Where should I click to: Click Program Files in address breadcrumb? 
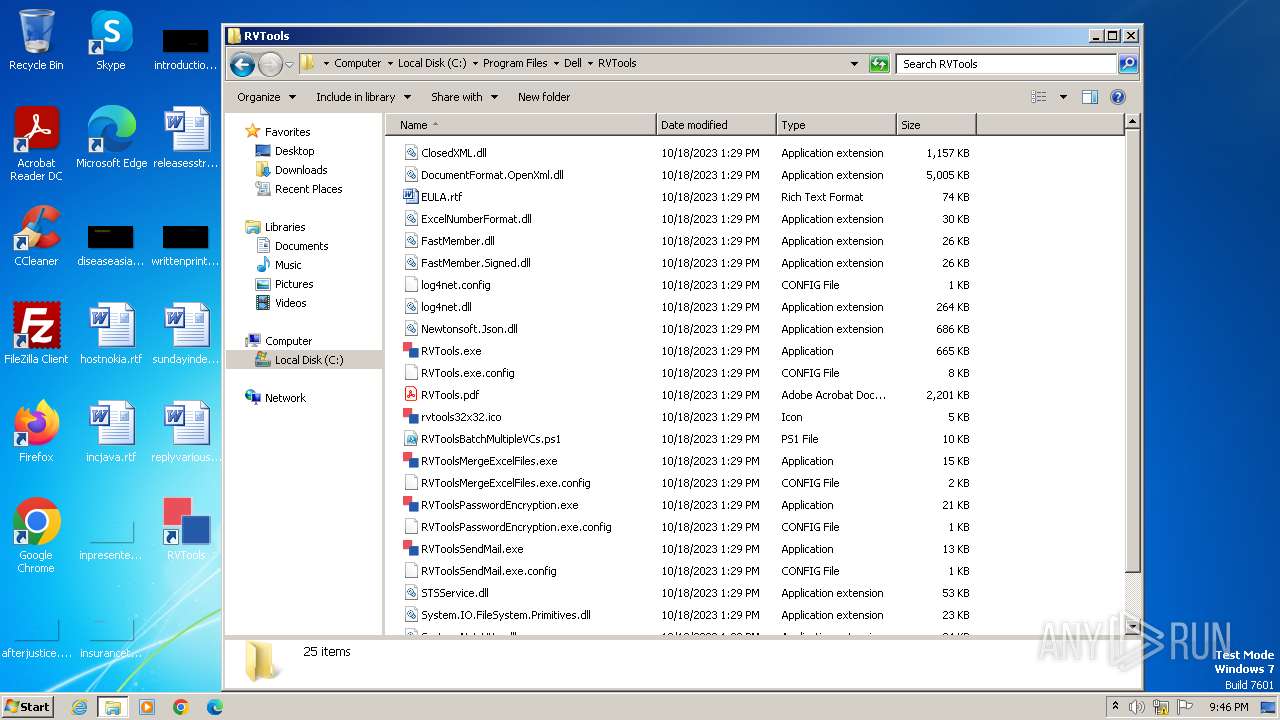point(515,63)
